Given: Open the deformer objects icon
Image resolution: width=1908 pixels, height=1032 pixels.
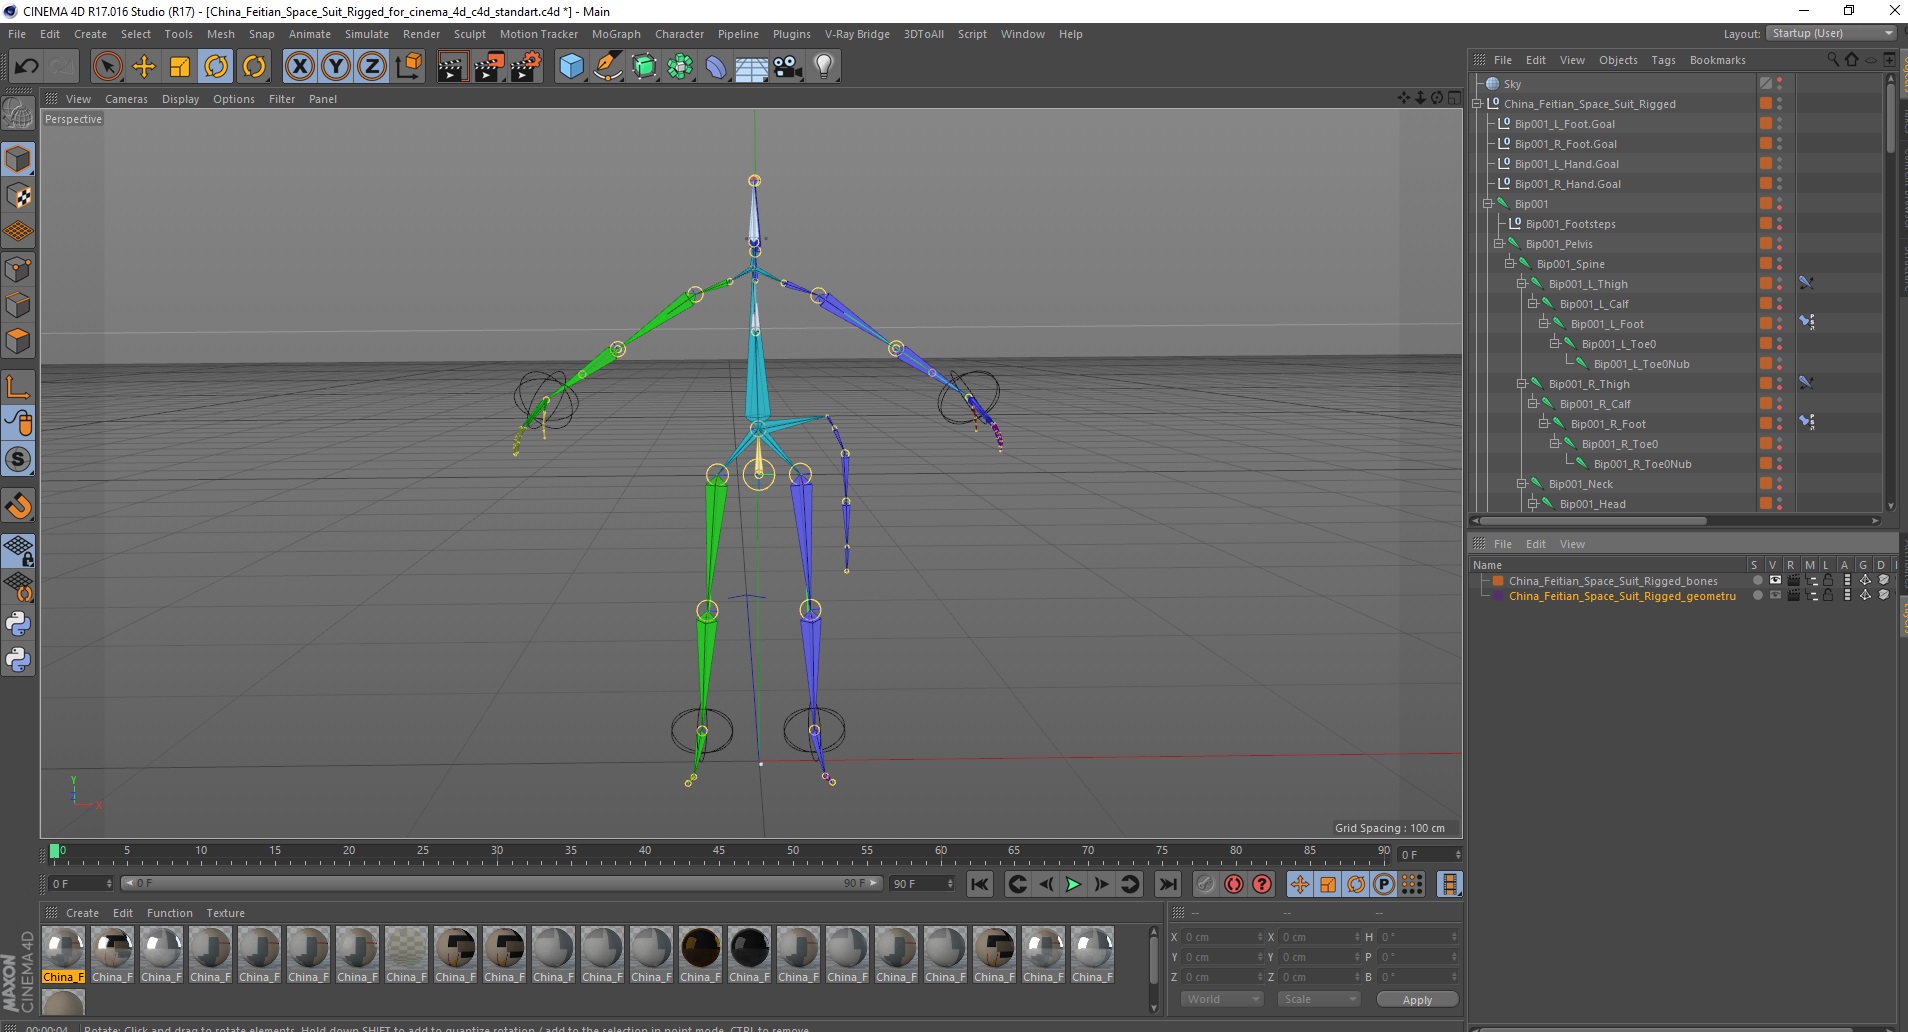Looking at the screenshot, I should [716, 67].
